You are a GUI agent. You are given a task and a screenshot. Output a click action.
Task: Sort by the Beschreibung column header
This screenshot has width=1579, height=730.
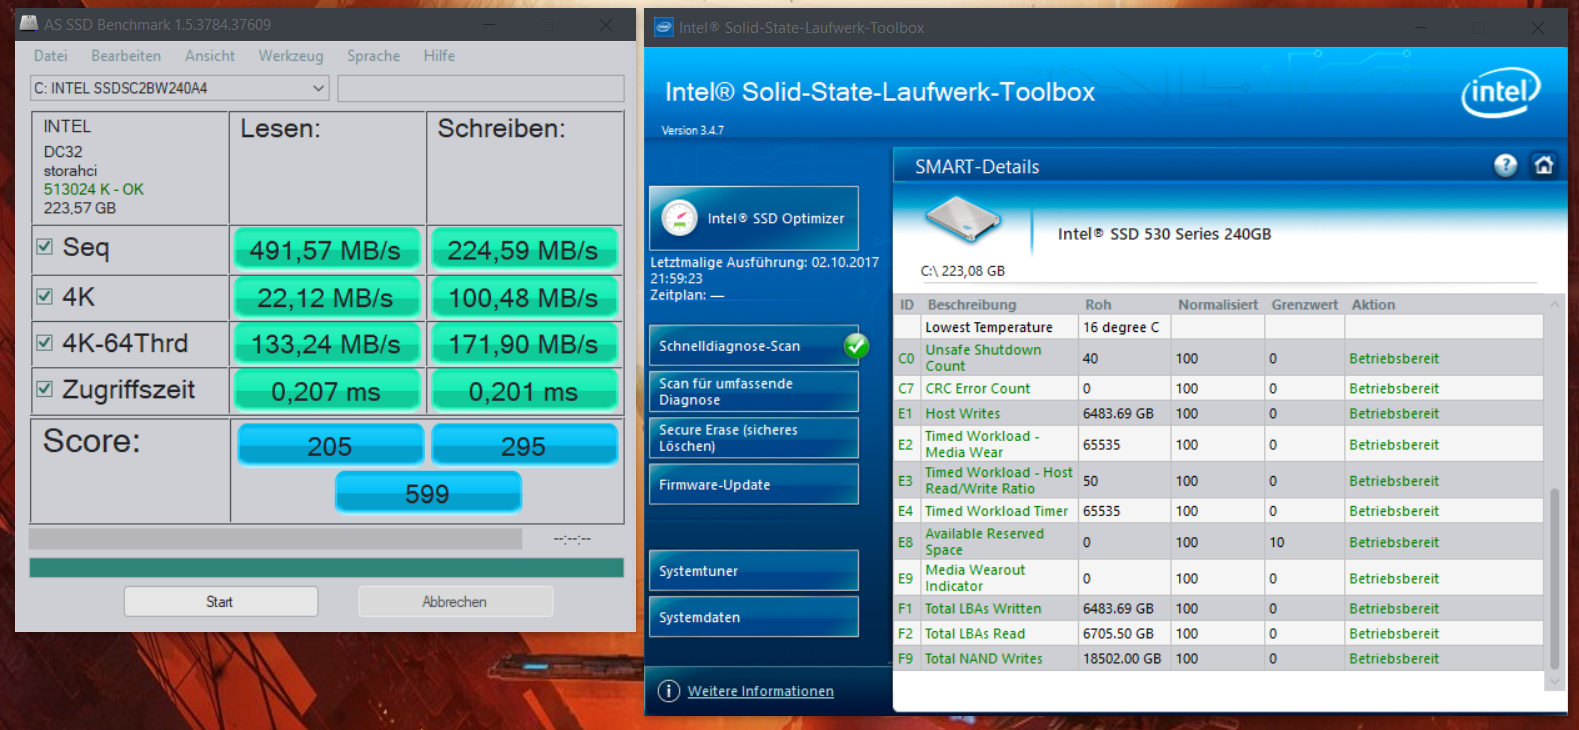(x=972, y=304)
